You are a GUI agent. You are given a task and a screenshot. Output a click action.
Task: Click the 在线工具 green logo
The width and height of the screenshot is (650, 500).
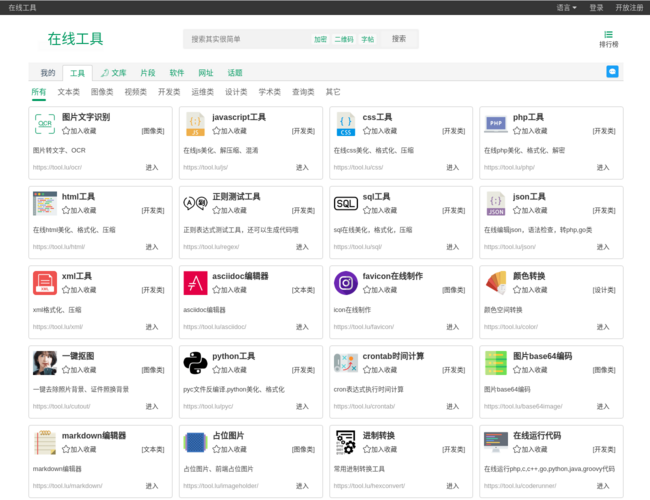point(75,39)
